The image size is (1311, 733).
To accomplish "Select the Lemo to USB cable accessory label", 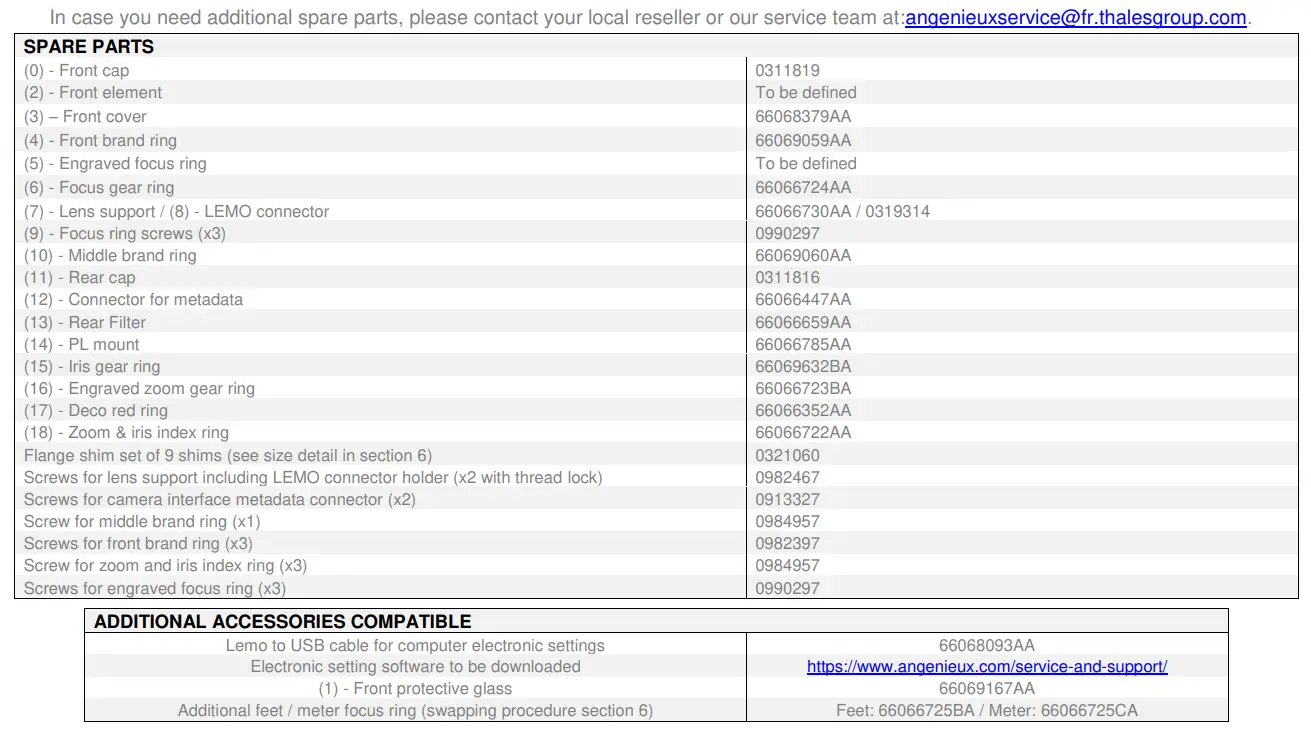I will pyautogui.click(x=415, y=646).
